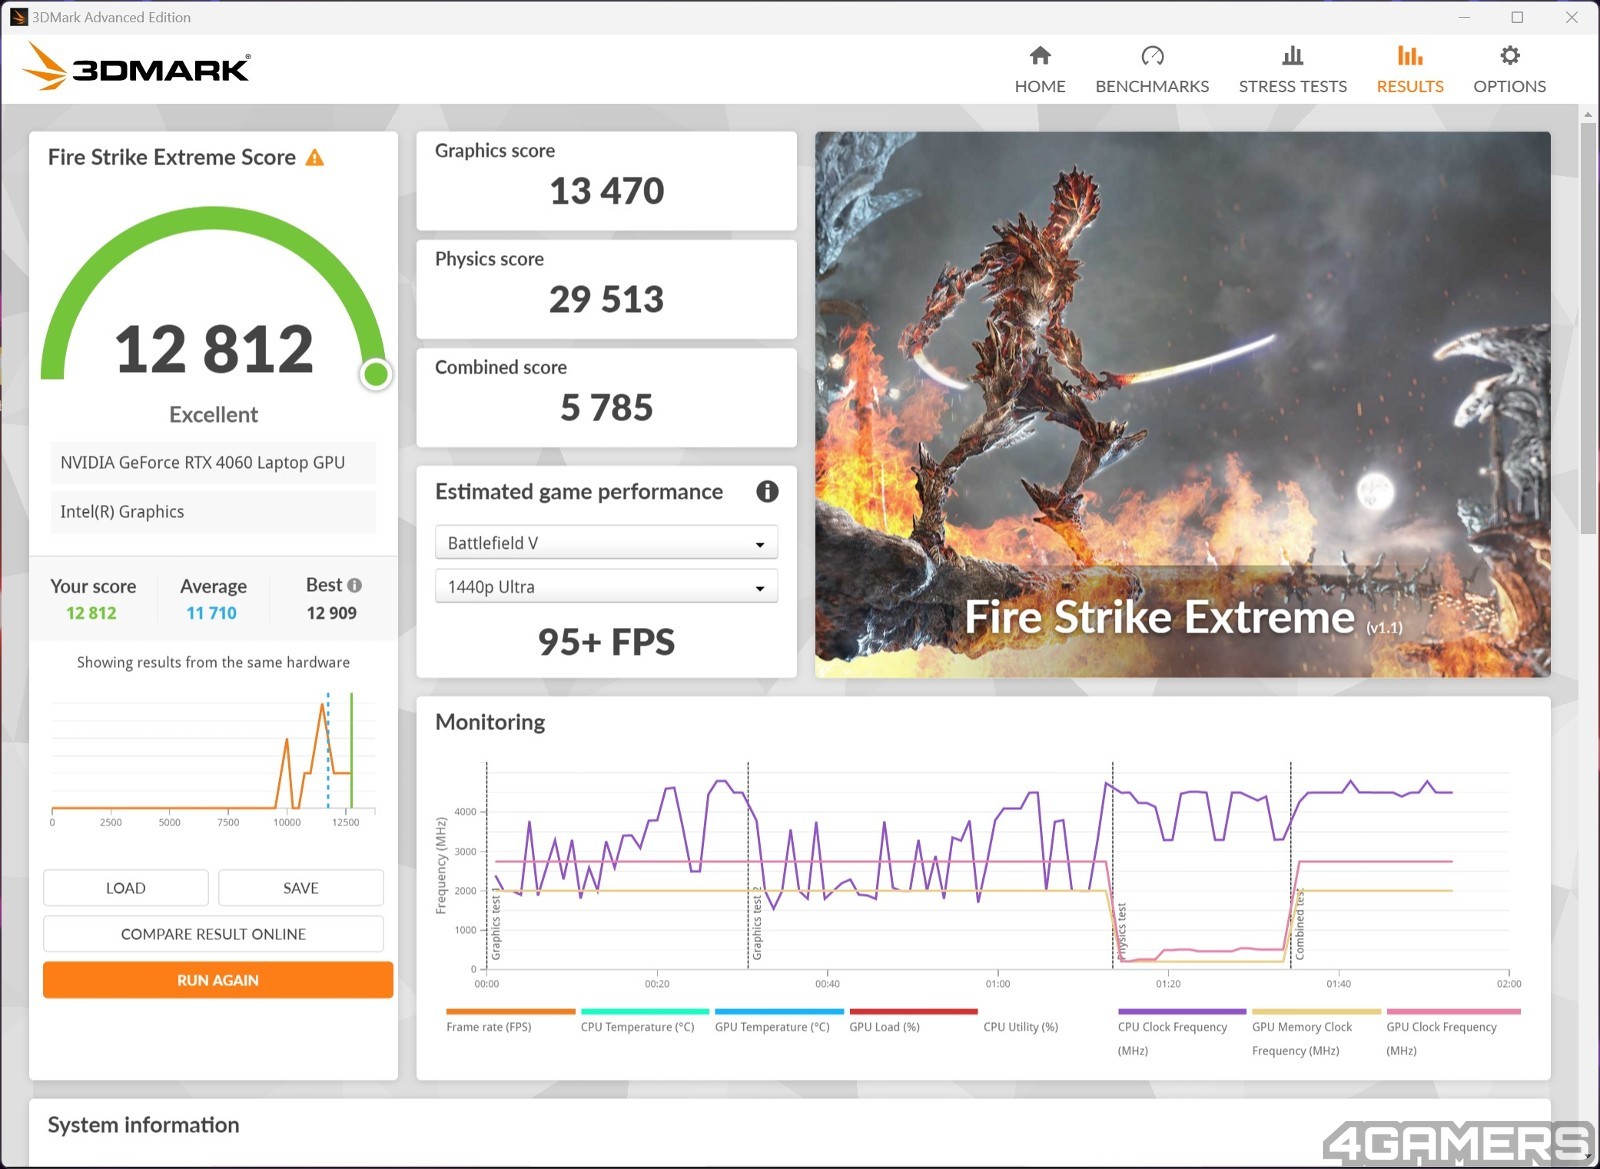Image resolution: width=1600 pixels, height=1169 pixels.
Task: Click COMPARE RESULT ONLINE button
Action: coord(213,934)
